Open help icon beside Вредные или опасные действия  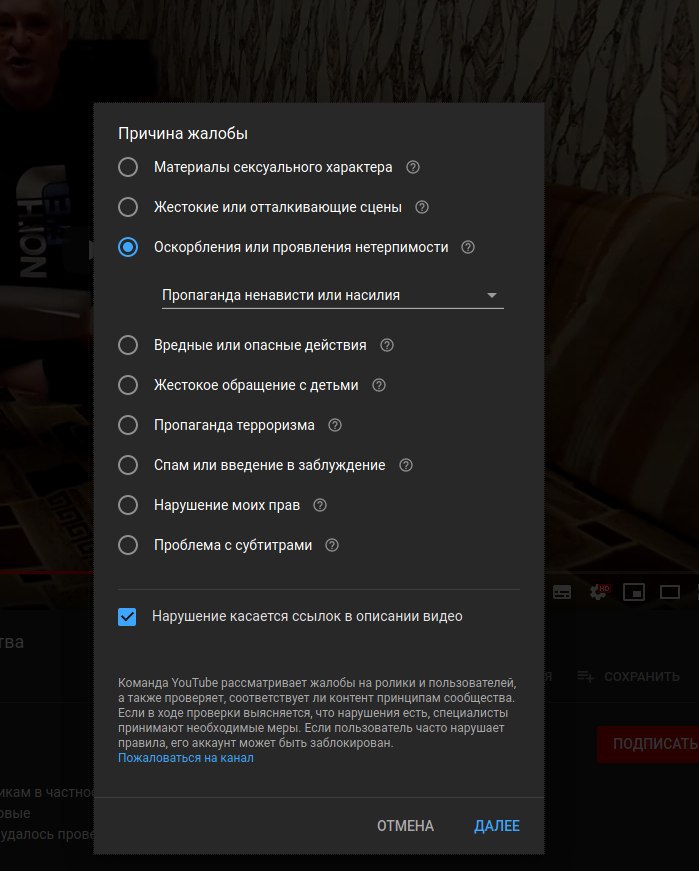tap(387, 345)
